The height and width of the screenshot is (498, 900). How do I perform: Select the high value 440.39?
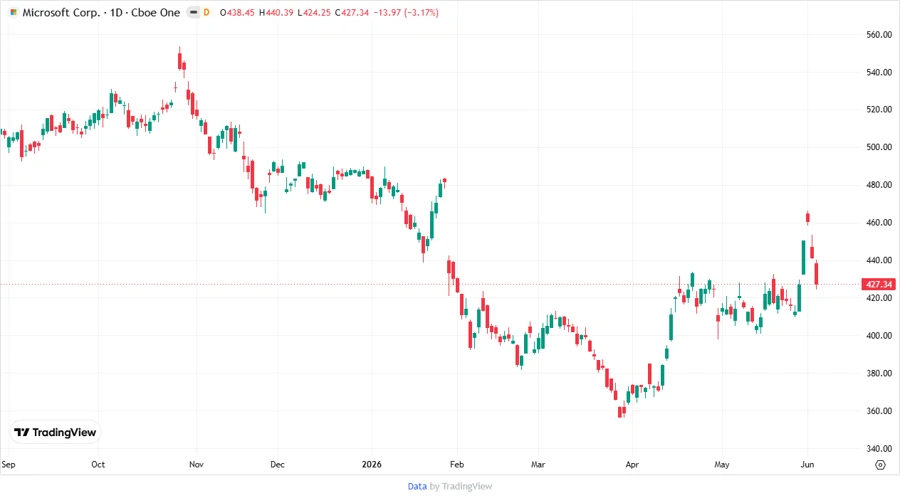pyautogui.click(x=279, y=13)
